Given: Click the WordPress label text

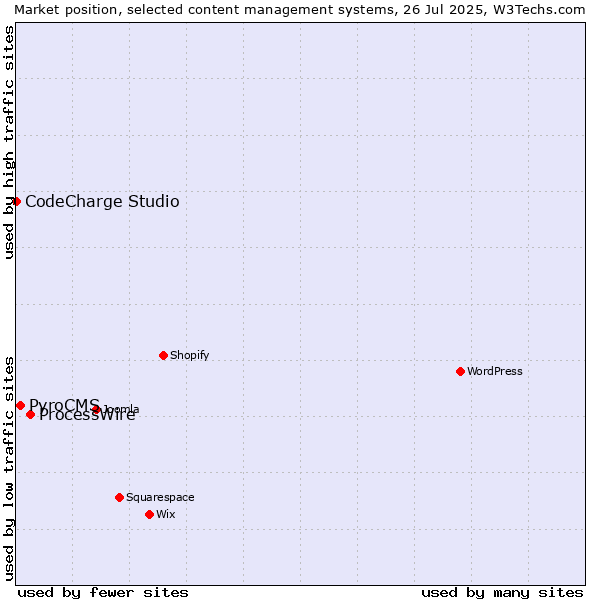Looking at the screenshot, I should [x=494, y=371].
